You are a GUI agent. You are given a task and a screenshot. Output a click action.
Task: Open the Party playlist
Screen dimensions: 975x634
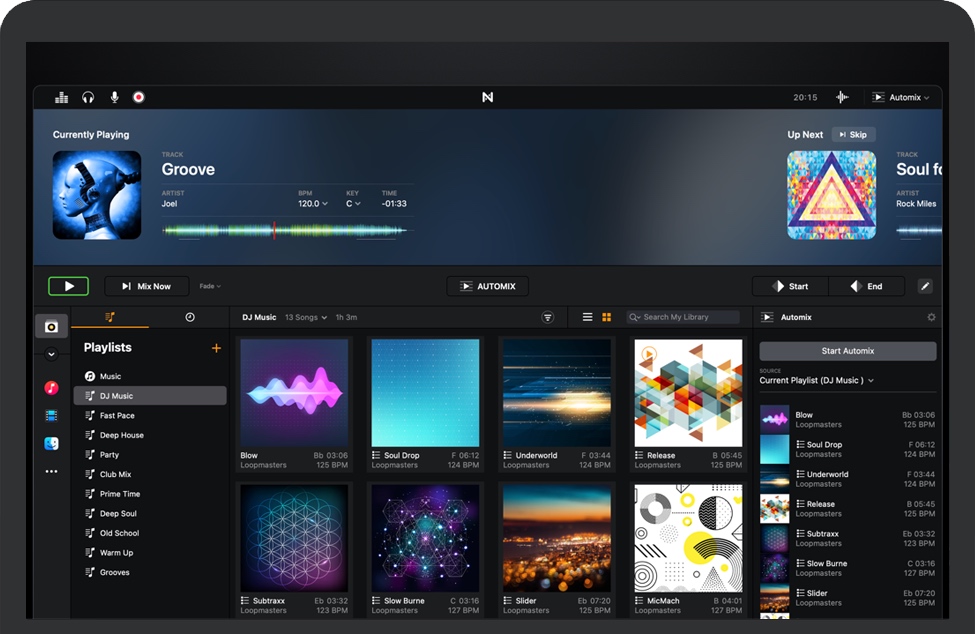149,455
